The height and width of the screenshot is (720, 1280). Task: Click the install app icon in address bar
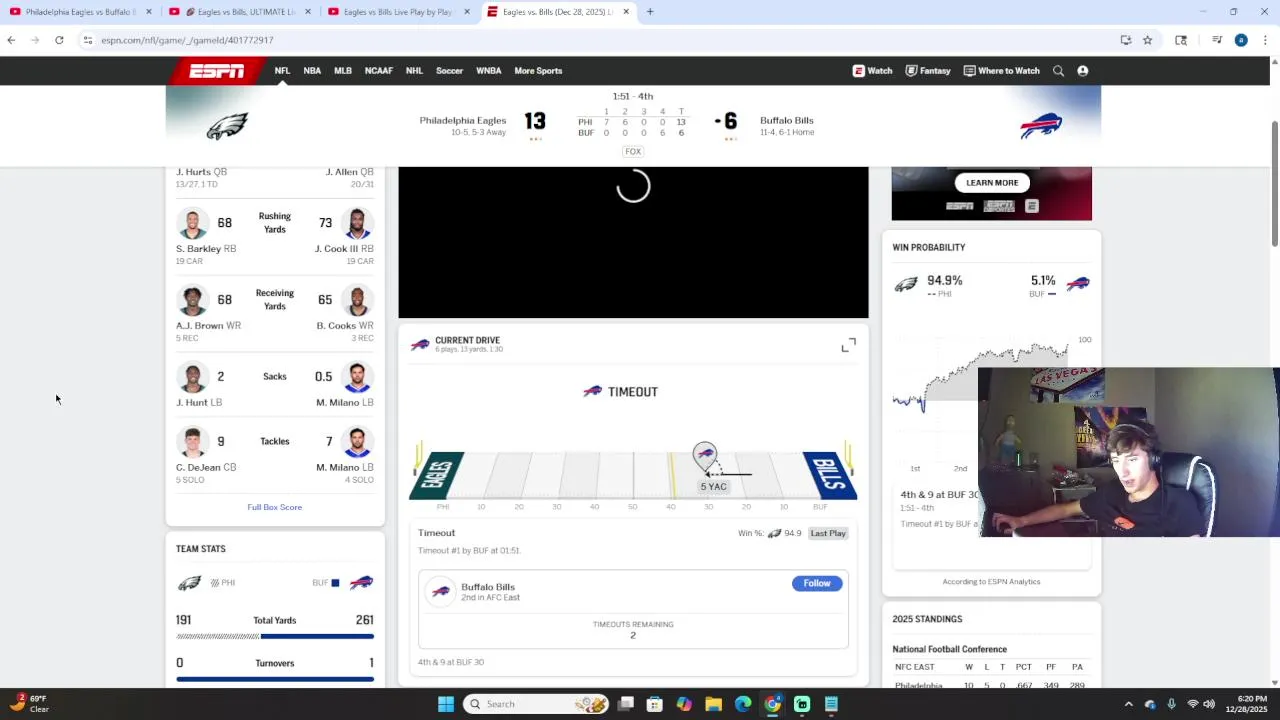(x=1125, y=40)
